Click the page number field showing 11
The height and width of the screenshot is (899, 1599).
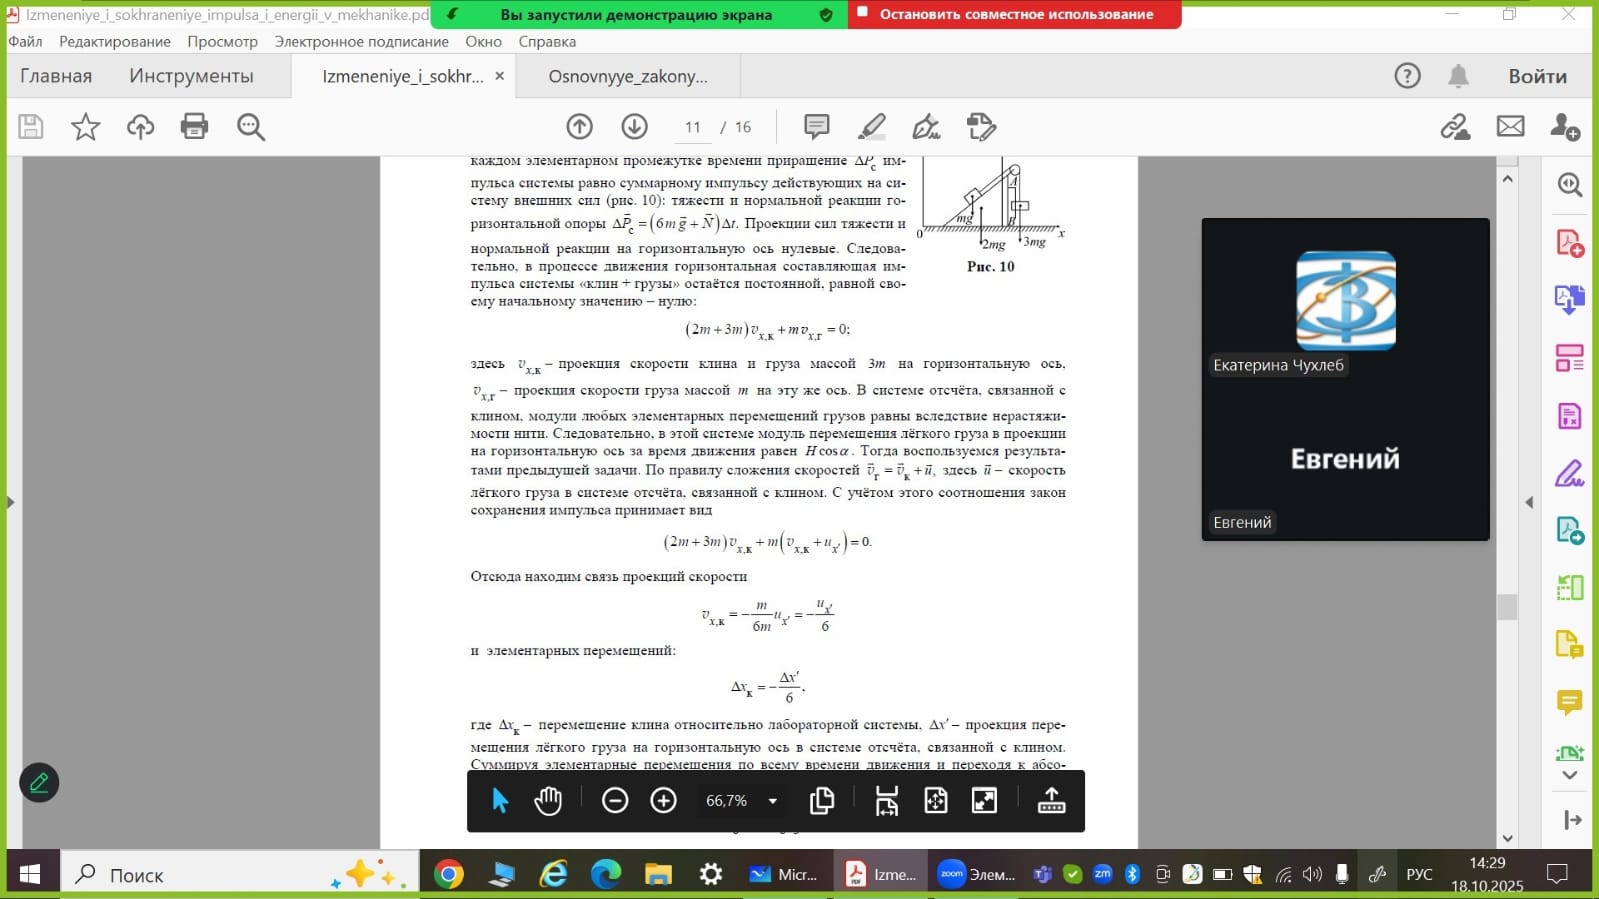click(692, 127)
